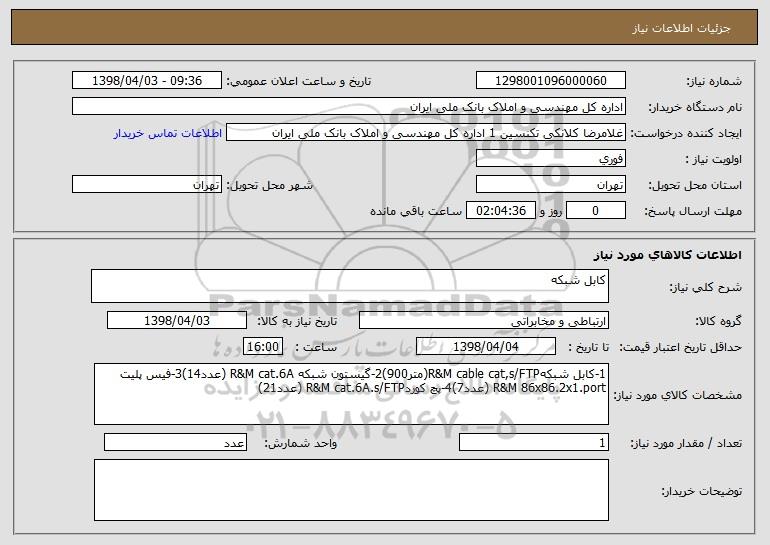Click general description field کابل شبکه
Screen dimensions: 770x545
[350, 286]
